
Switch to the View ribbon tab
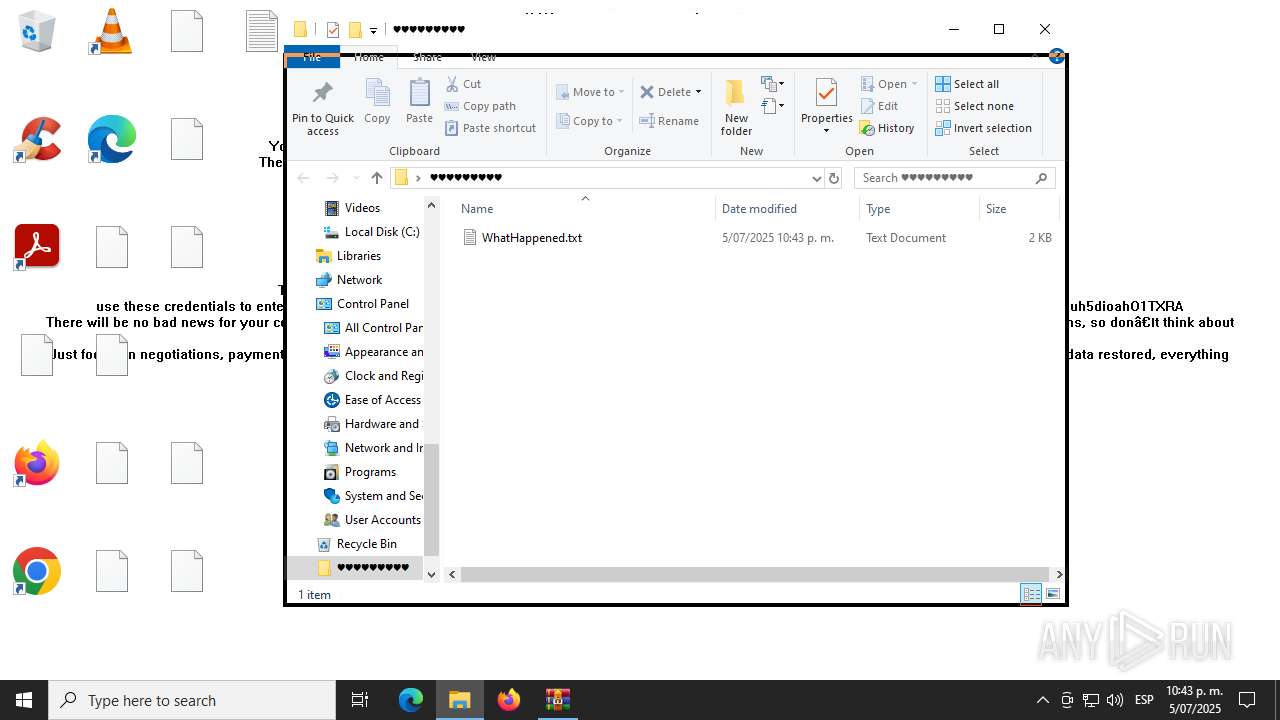[x=483, y=58]
